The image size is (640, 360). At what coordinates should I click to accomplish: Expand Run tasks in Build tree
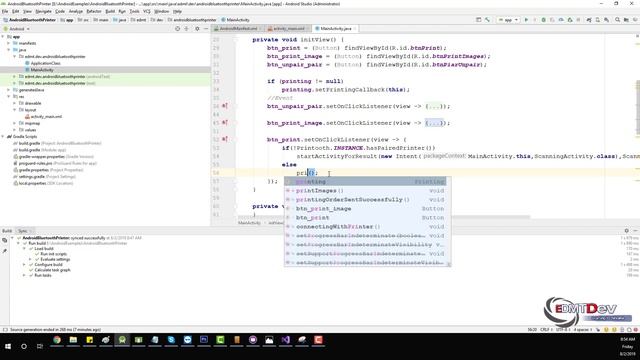point(24,276)
